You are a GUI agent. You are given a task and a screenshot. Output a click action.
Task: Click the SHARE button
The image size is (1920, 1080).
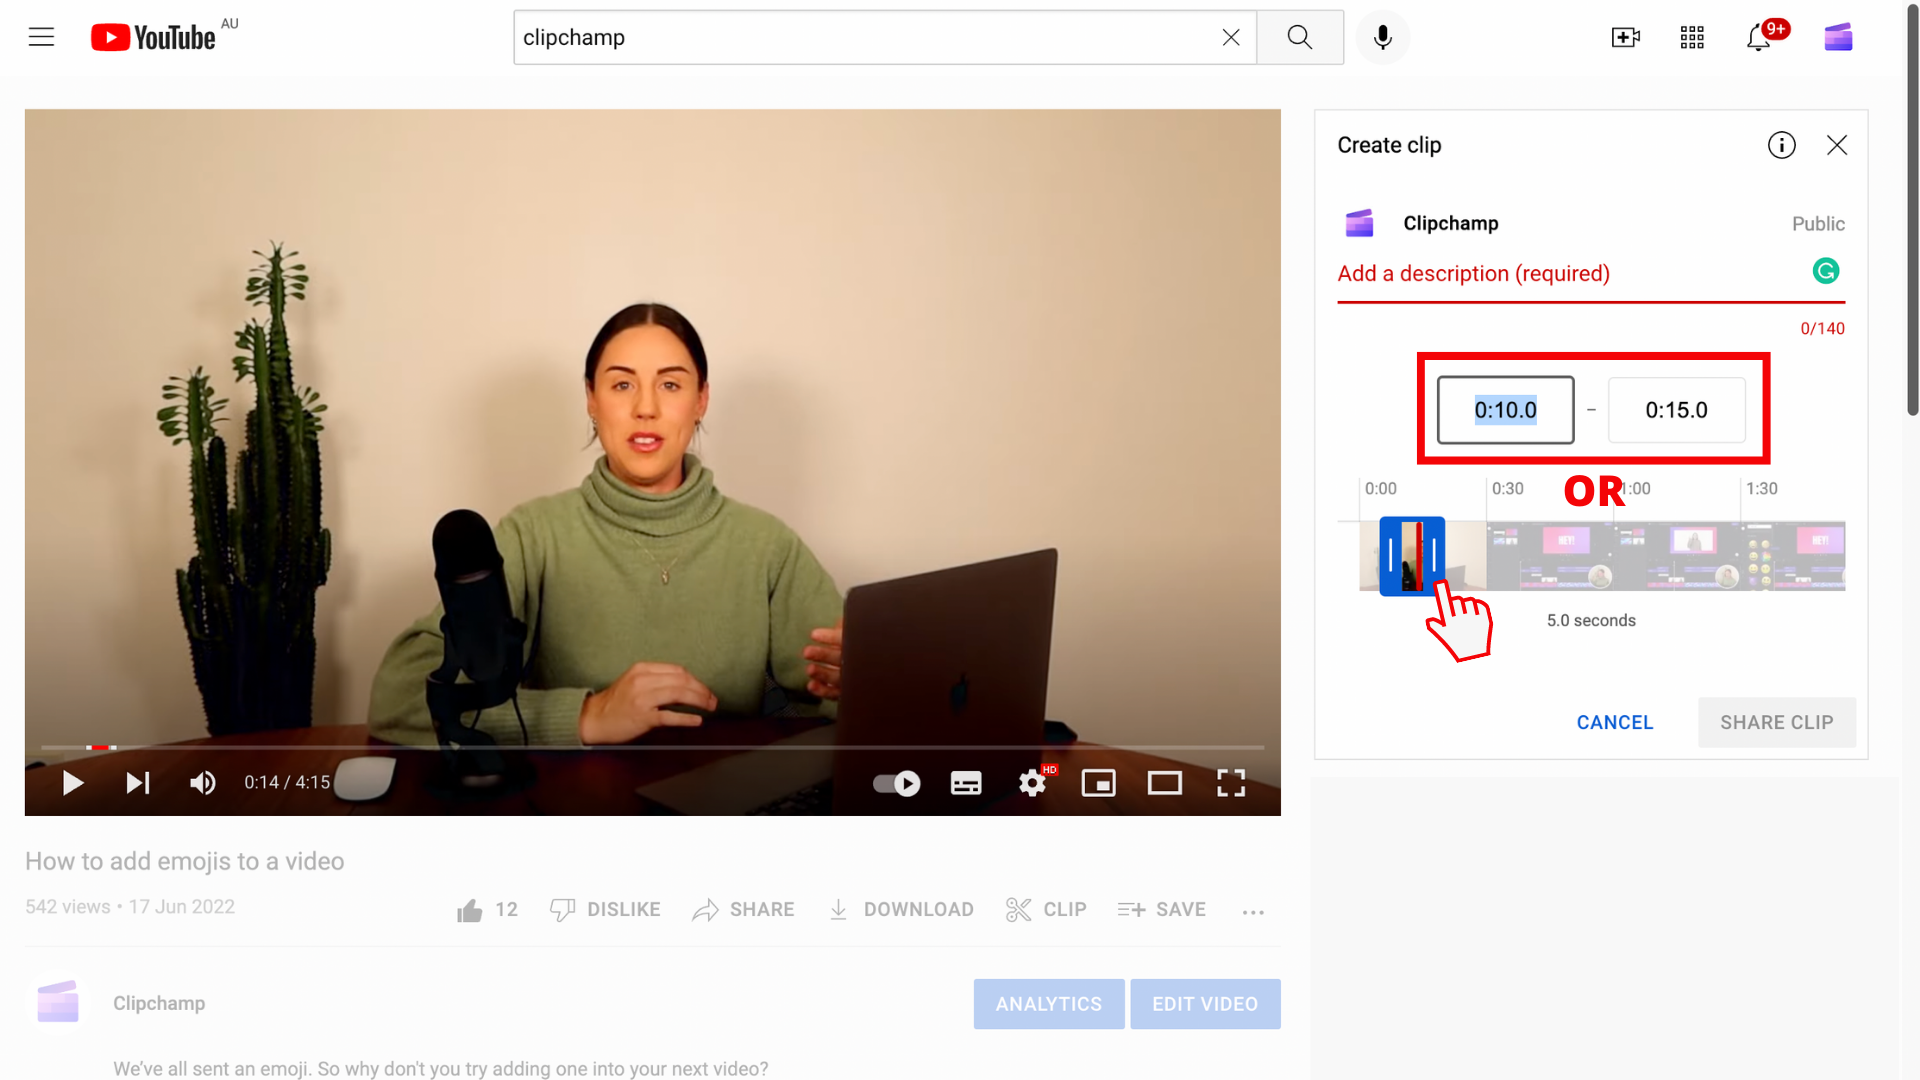(743, 910)
